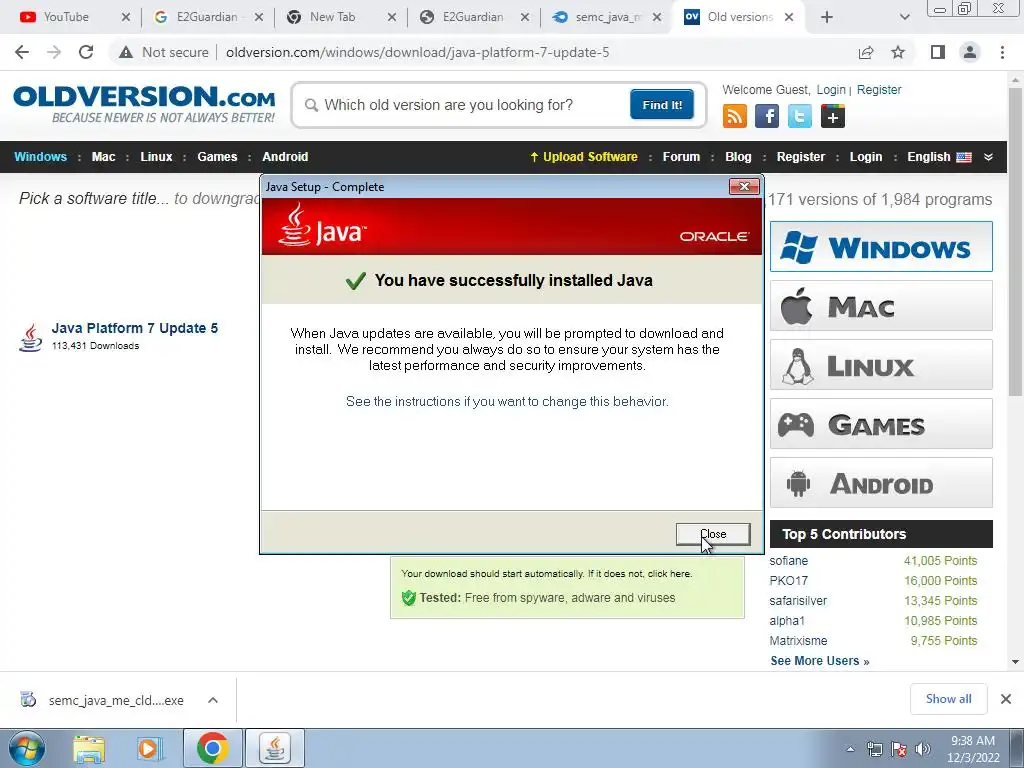Expand the download item options arrow
This screenshot has width=1024, height=768.
[213, 700]
